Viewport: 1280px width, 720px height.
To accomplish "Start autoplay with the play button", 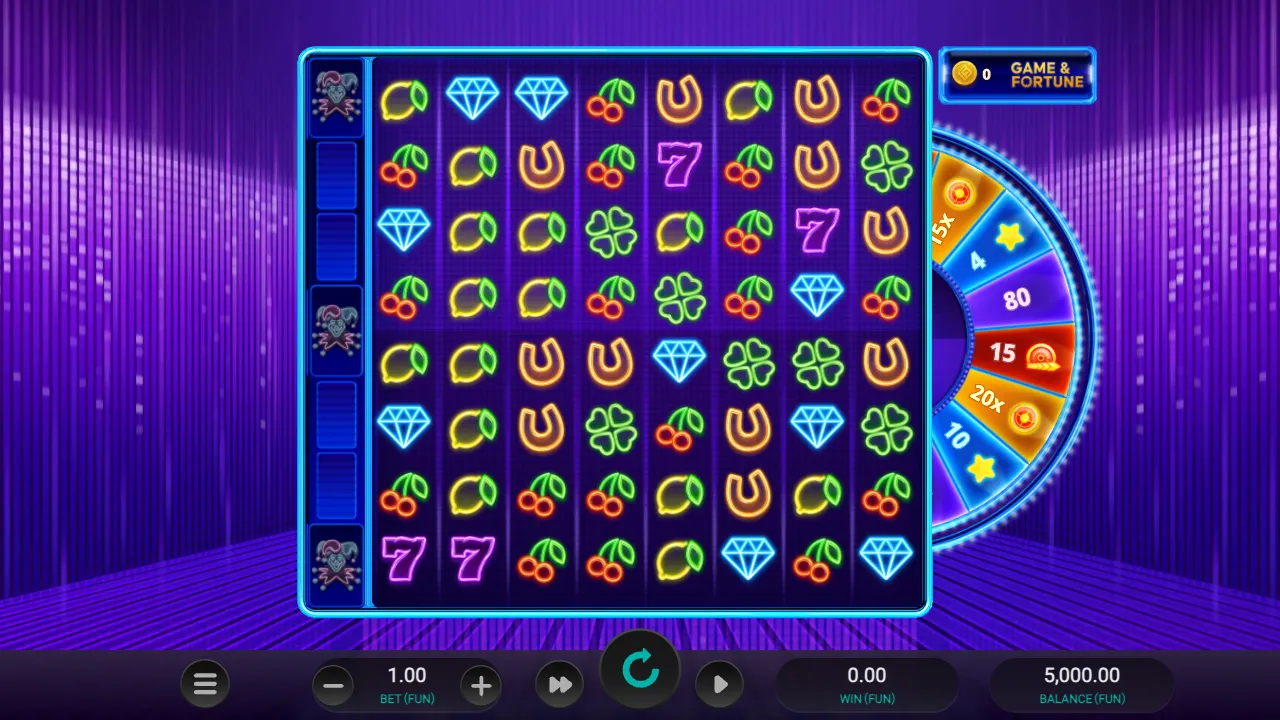I will (x=720, y=685).
